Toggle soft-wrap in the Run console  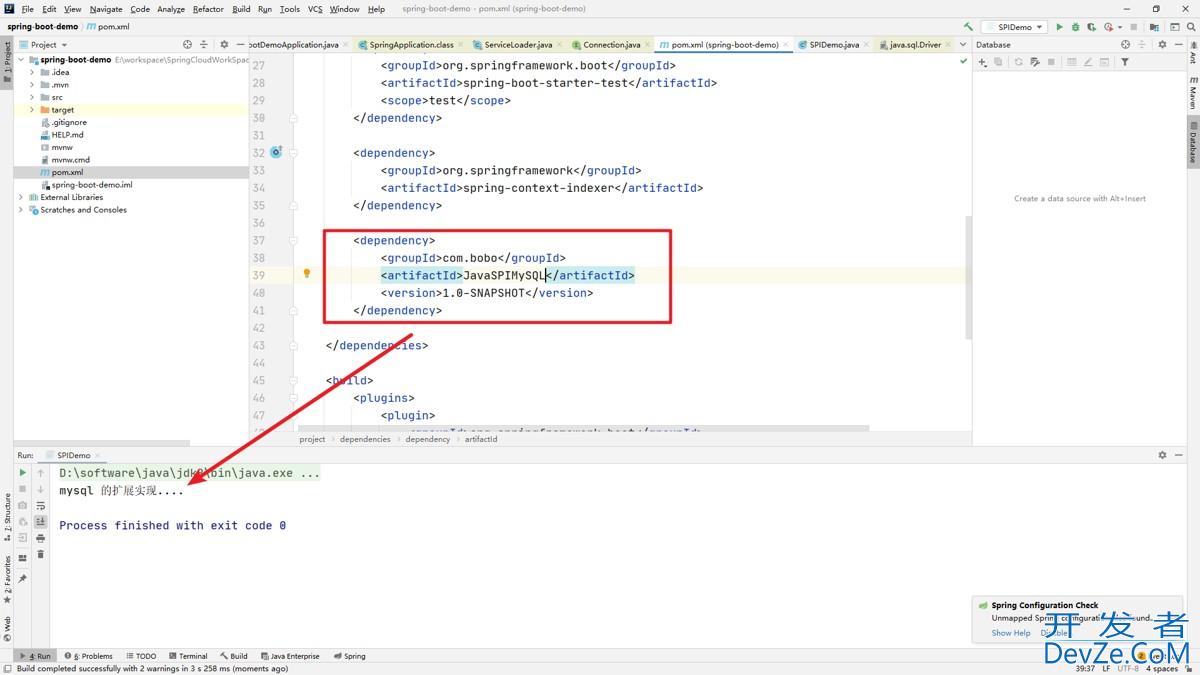41,506
